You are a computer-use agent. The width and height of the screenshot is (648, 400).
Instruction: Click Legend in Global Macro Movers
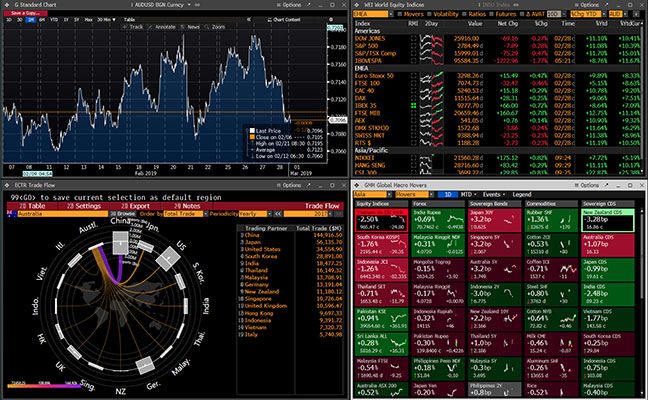coord(522,194)
